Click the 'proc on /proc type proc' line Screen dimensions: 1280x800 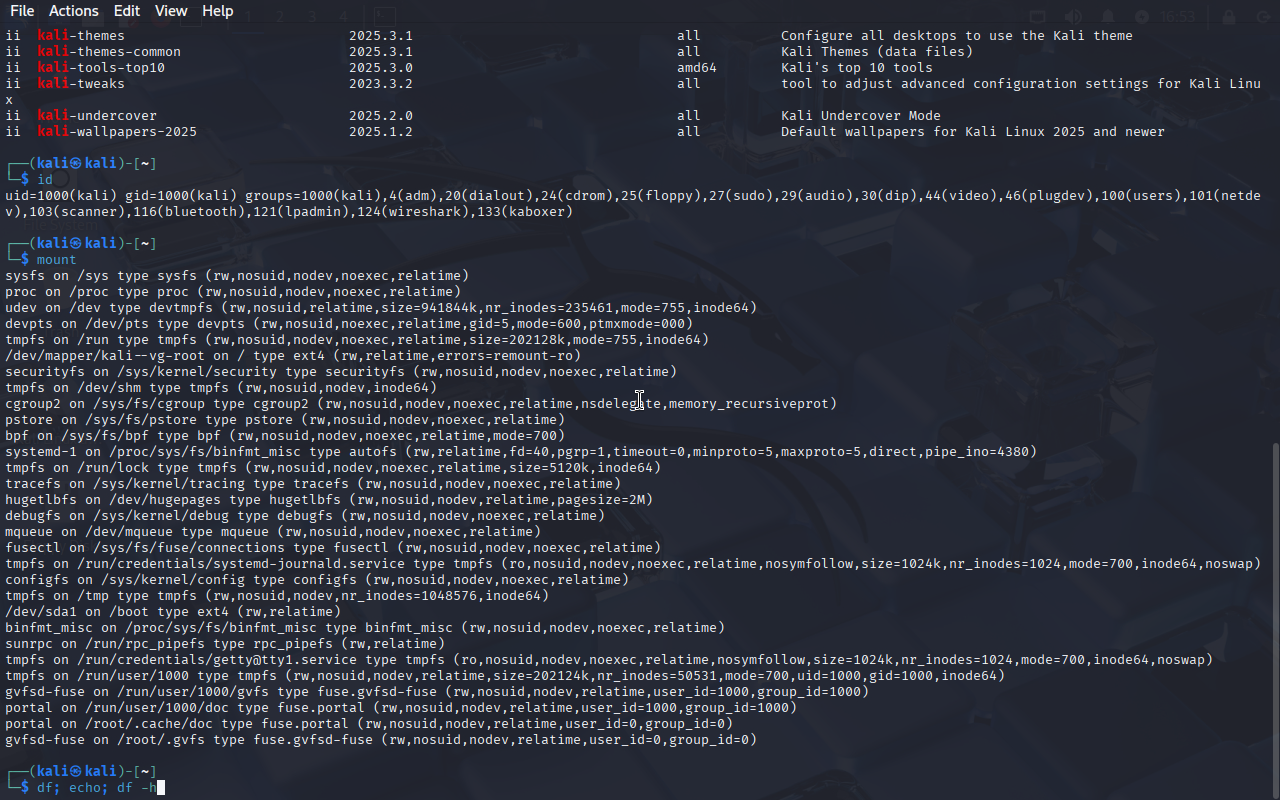click(233, 292)
